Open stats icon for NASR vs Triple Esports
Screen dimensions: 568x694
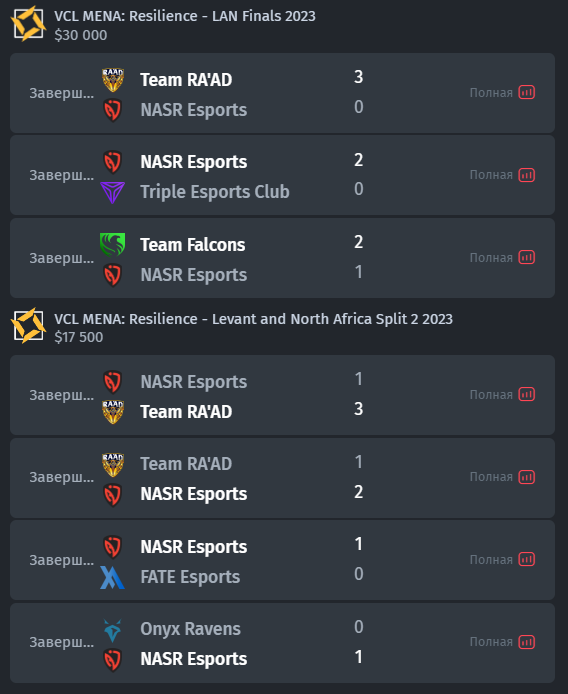(526, 175)
